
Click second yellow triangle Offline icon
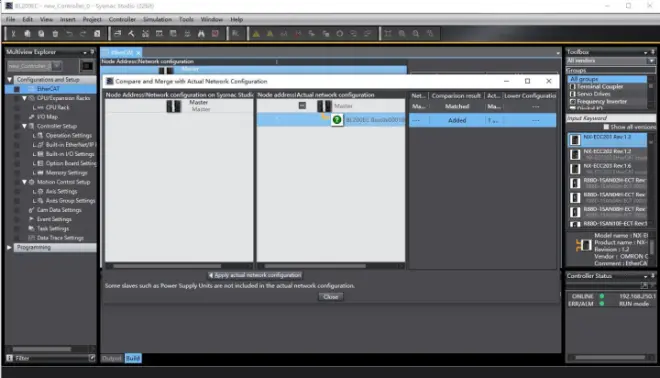270,34
